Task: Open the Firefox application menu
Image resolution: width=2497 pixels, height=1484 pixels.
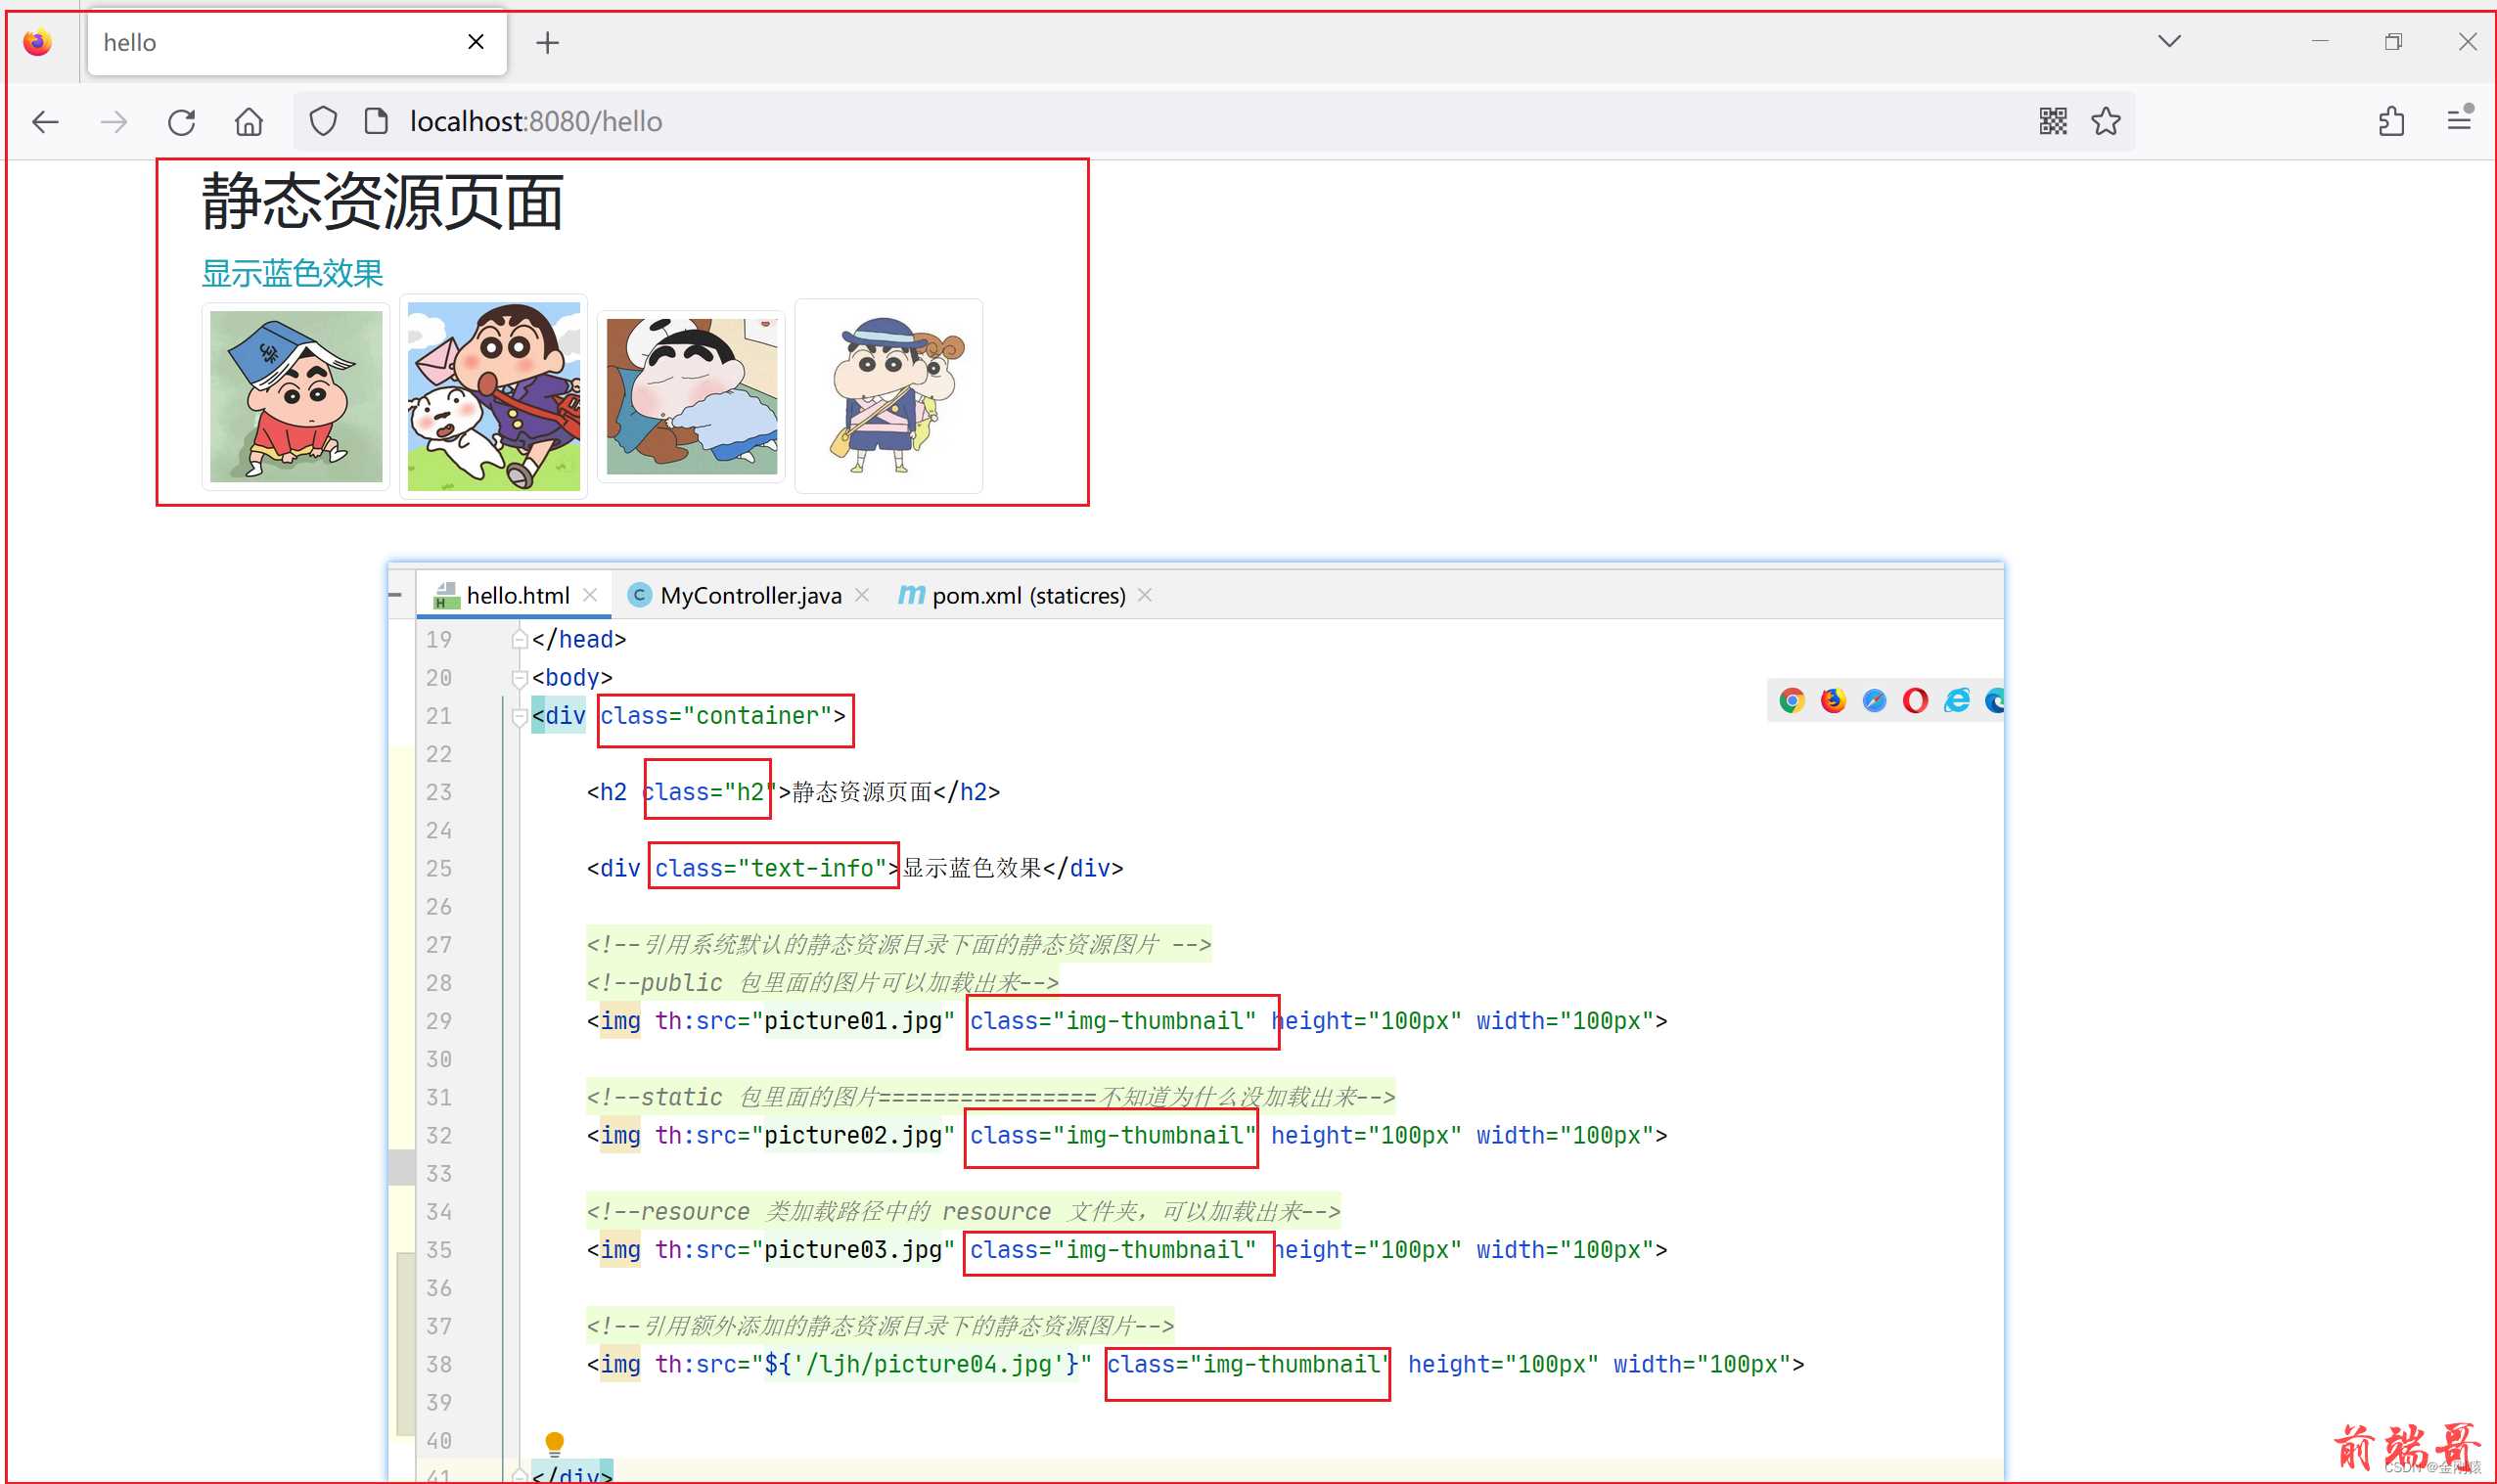Action: coord(2460,121)
